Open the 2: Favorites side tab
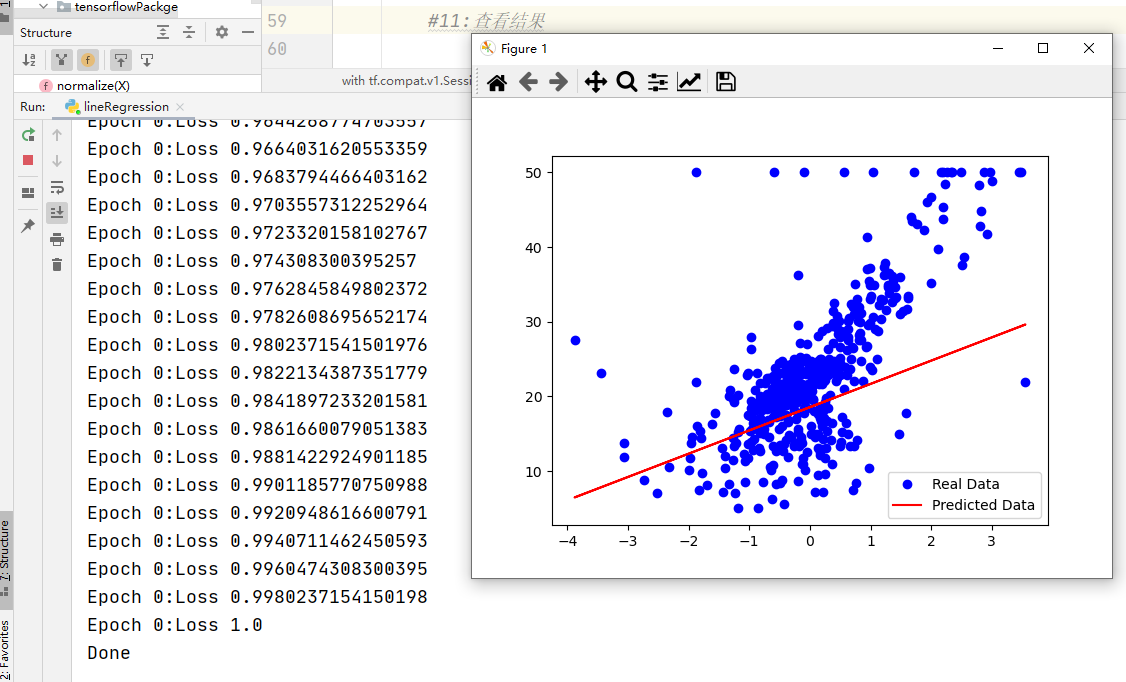1126x682 pixels. tap(5, 650)
